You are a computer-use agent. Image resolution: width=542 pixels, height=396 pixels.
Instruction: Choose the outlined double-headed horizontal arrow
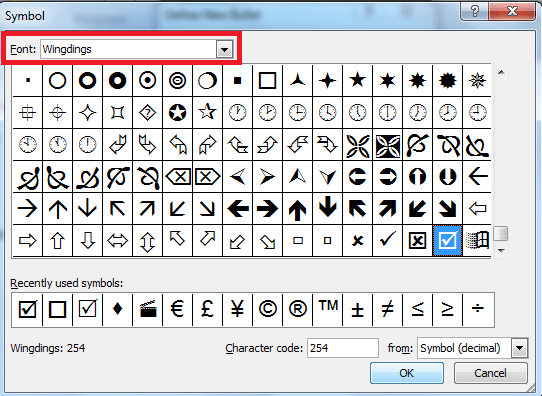point(117,241)
